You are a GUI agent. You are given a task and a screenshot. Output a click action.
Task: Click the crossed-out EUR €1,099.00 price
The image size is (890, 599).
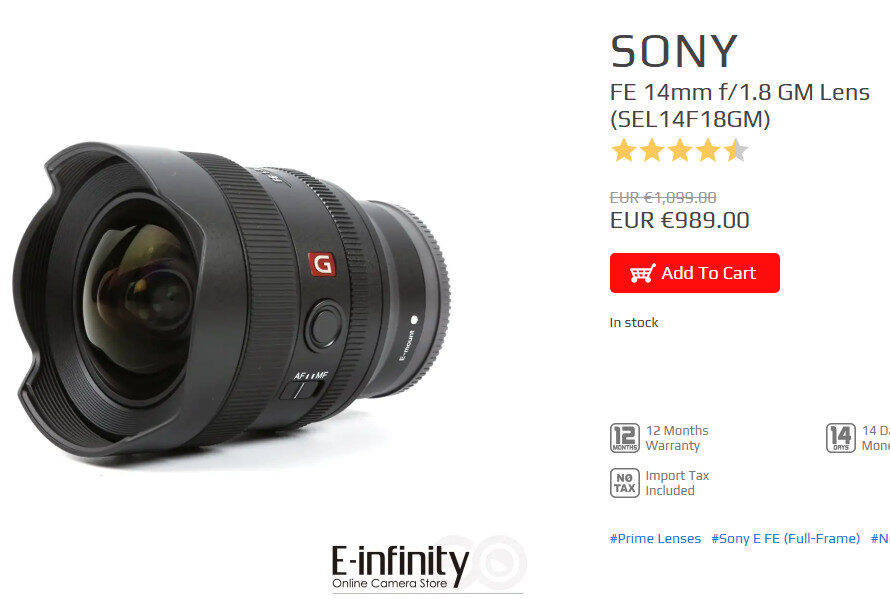click(663, 198)
